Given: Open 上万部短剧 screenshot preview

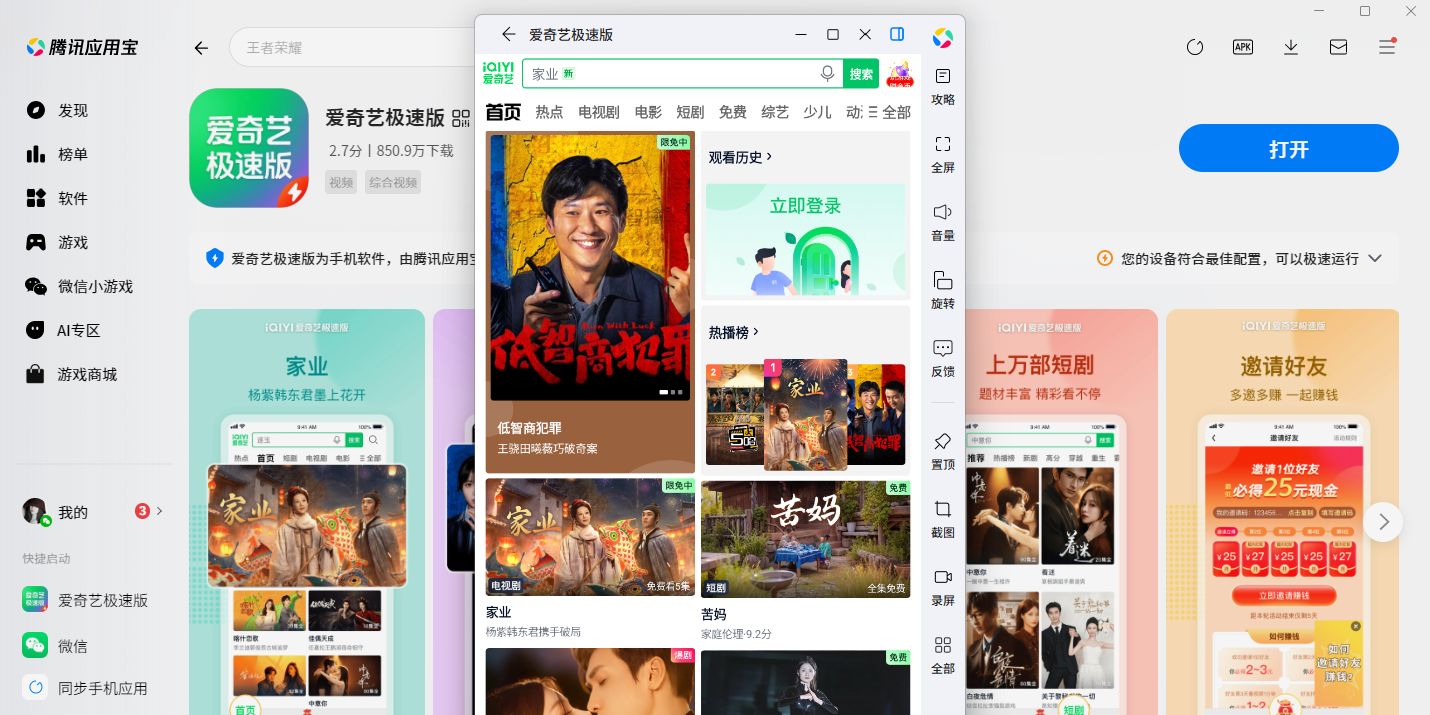Looking at the screenshot, I should pos(1062,512).
